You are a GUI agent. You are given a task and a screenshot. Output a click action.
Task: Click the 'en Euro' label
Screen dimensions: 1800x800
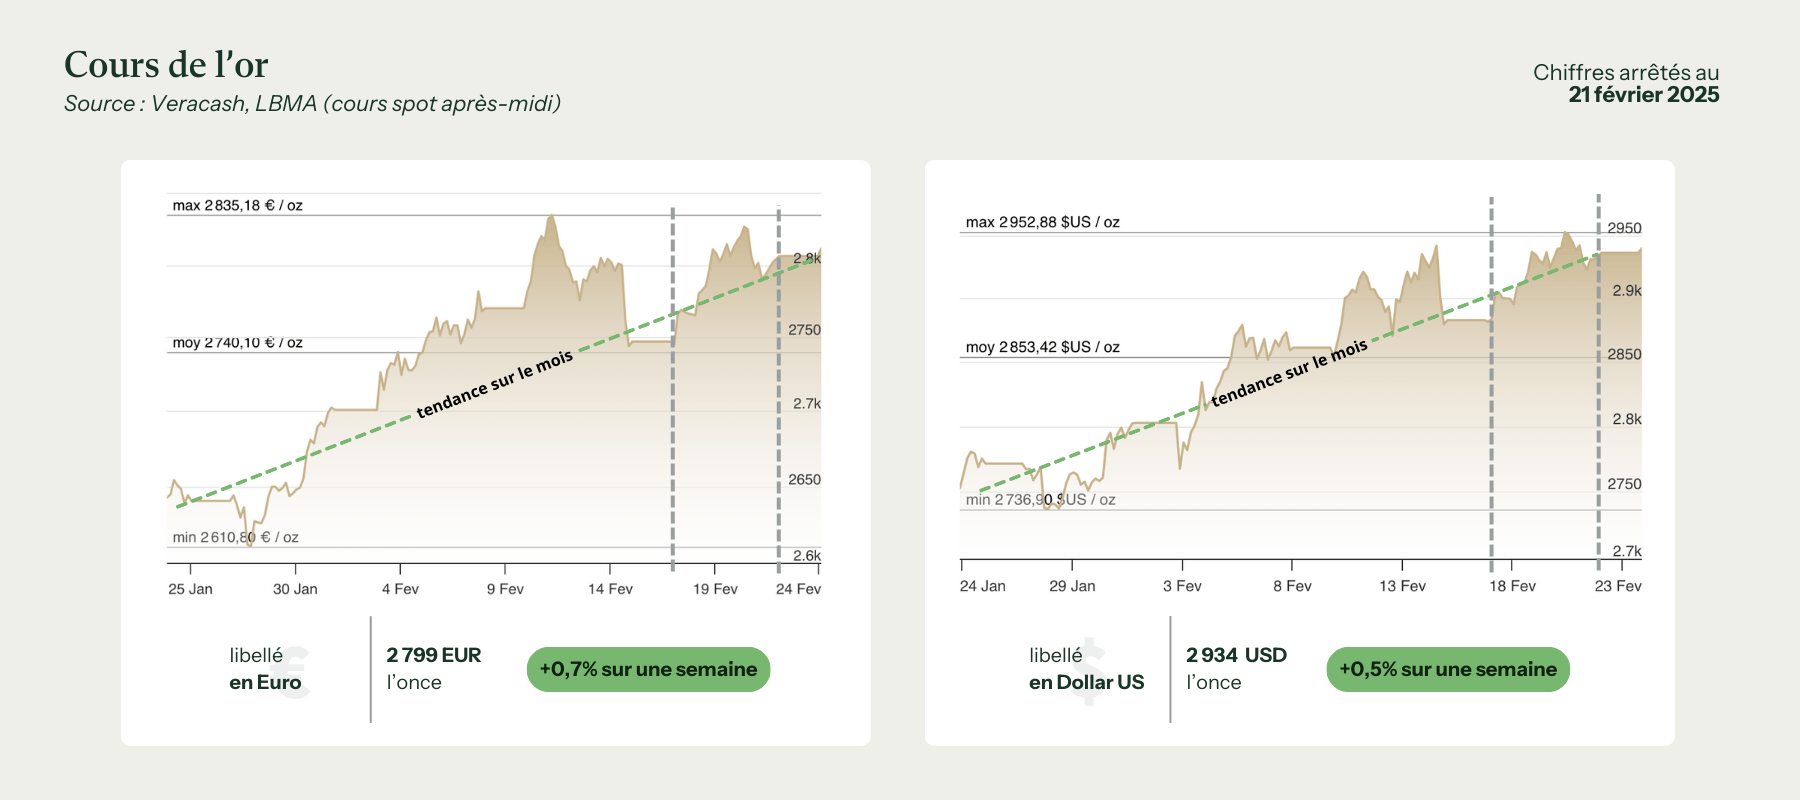point(265,682)
